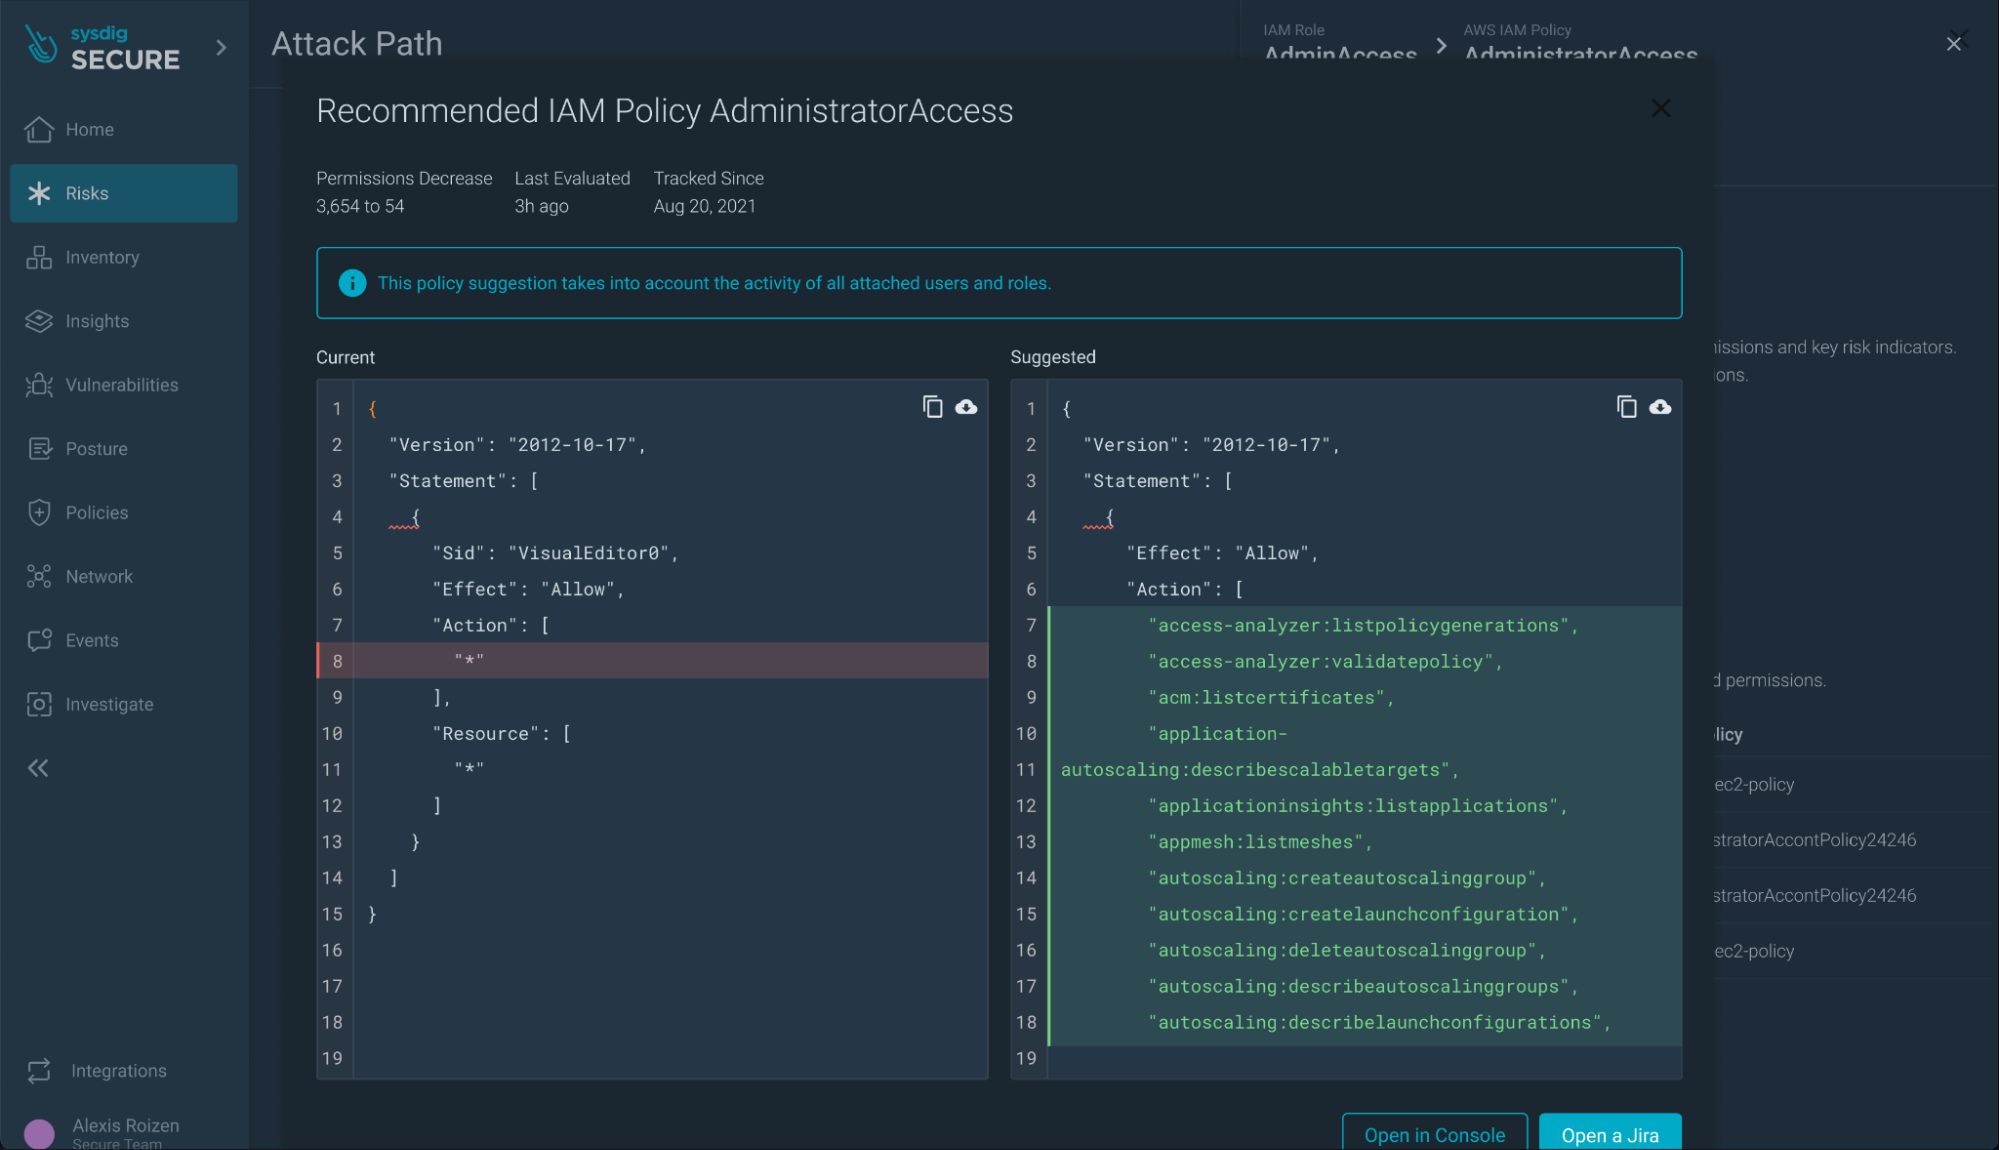The width and height of the screenshot is (1999, 1150).
Task: Click the Investigate sidebar label
Action: [x=110, y=704]
